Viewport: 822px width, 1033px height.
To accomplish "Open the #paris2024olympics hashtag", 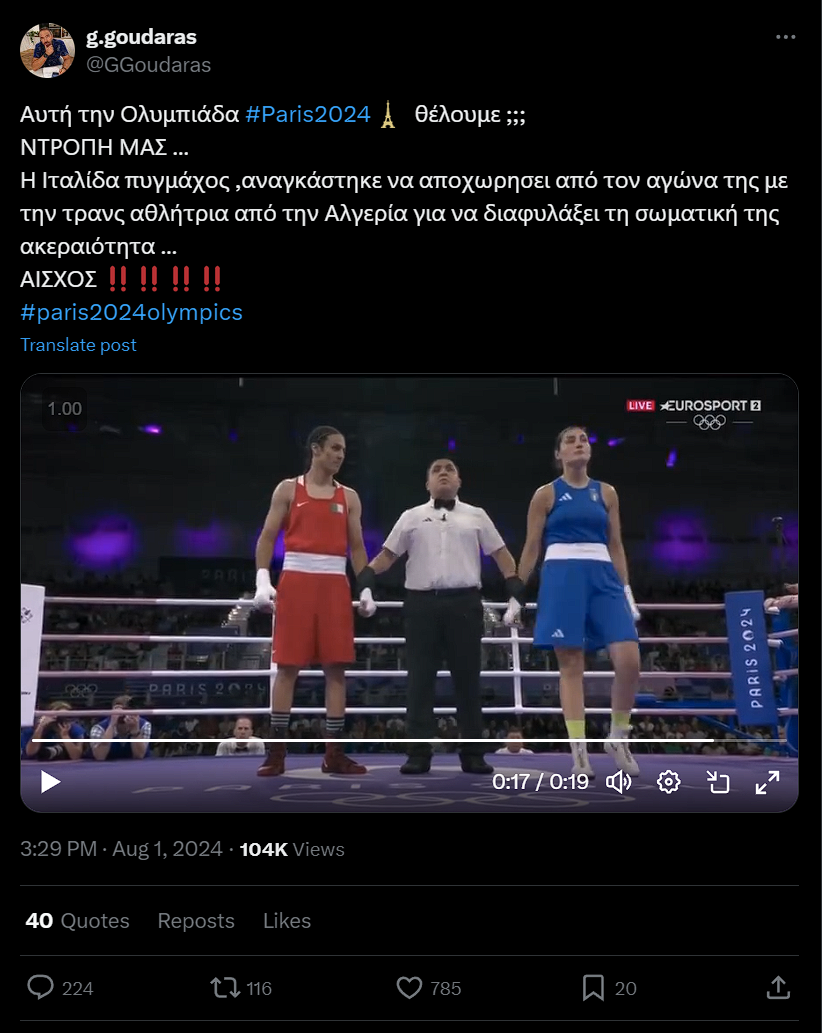I will [132, 312].
